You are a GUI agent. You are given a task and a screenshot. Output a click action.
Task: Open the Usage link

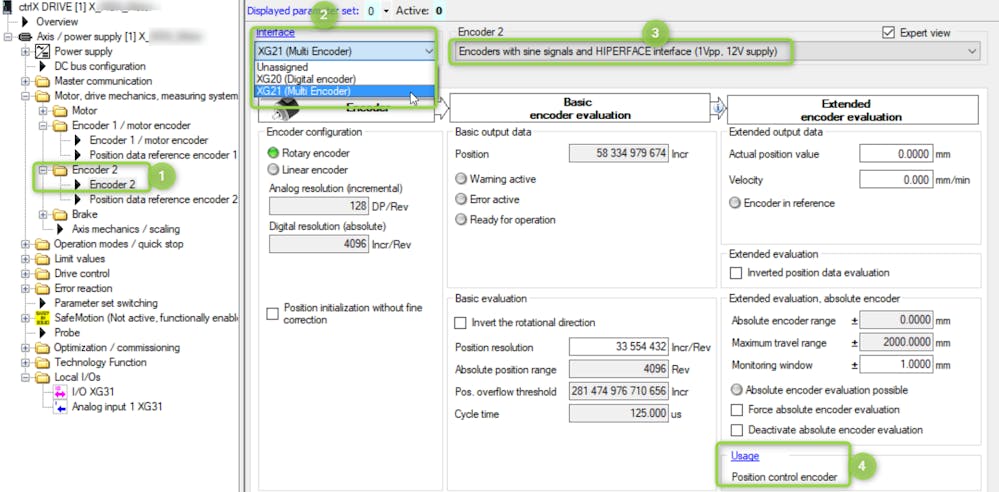[x=745, y=456]
